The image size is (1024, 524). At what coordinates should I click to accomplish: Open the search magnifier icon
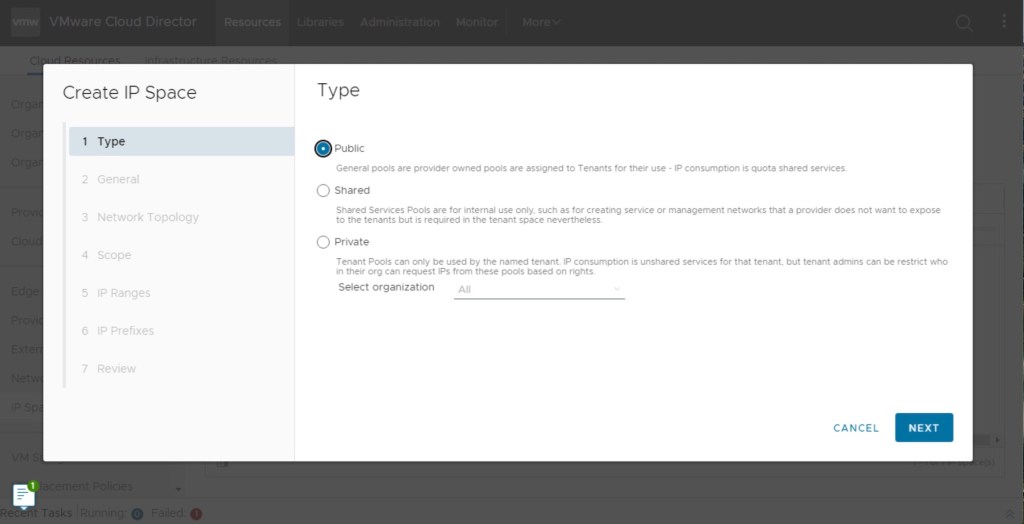coord(963,23)
